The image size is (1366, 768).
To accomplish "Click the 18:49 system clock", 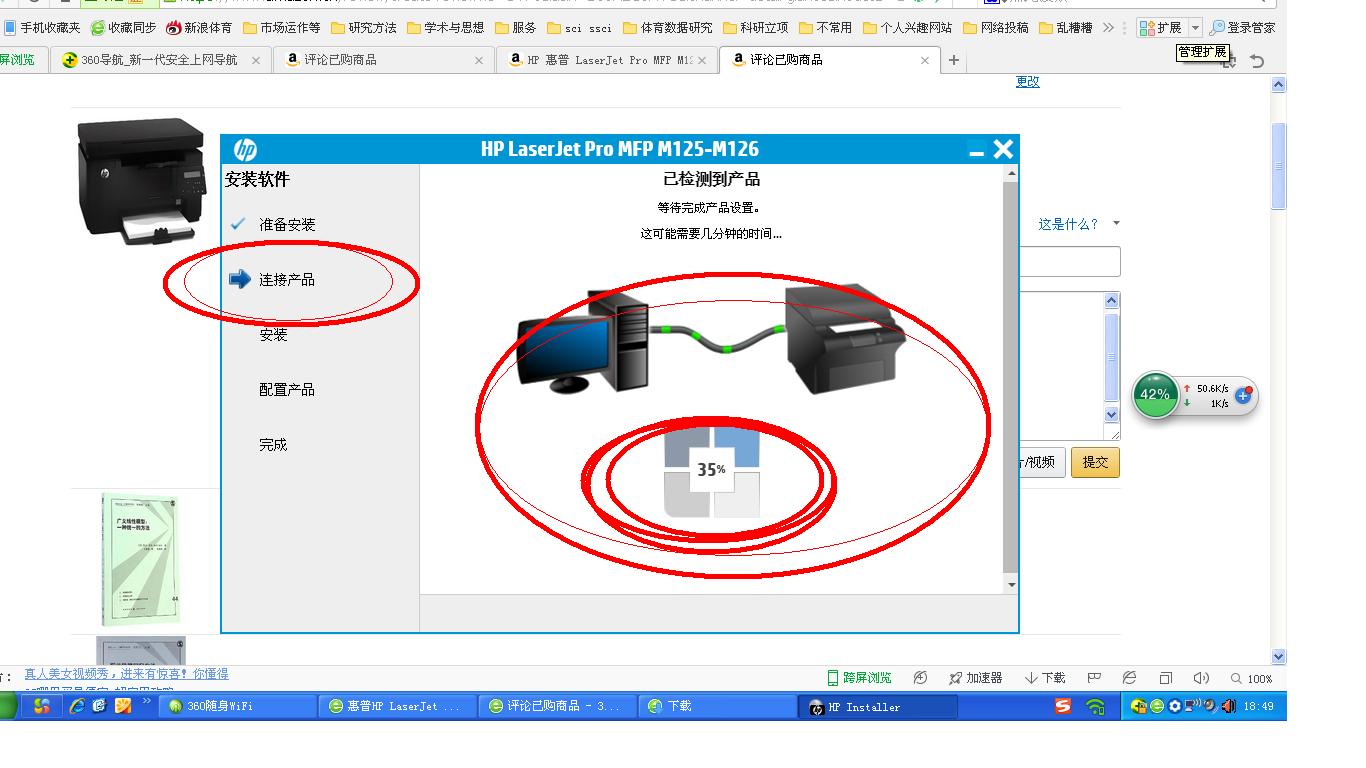I will point(1258,706).
